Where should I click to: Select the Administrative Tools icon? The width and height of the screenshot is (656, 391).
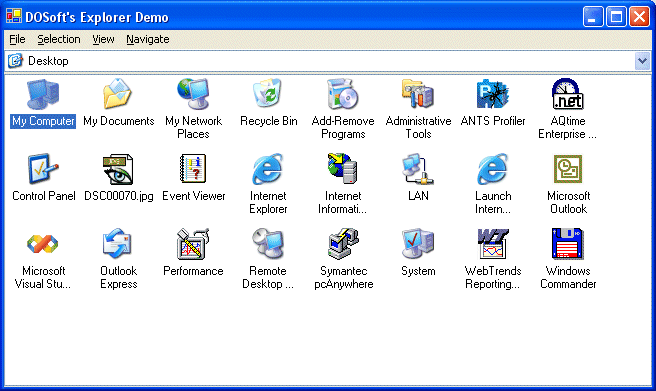pyautogui.click(x=418, y=94)
